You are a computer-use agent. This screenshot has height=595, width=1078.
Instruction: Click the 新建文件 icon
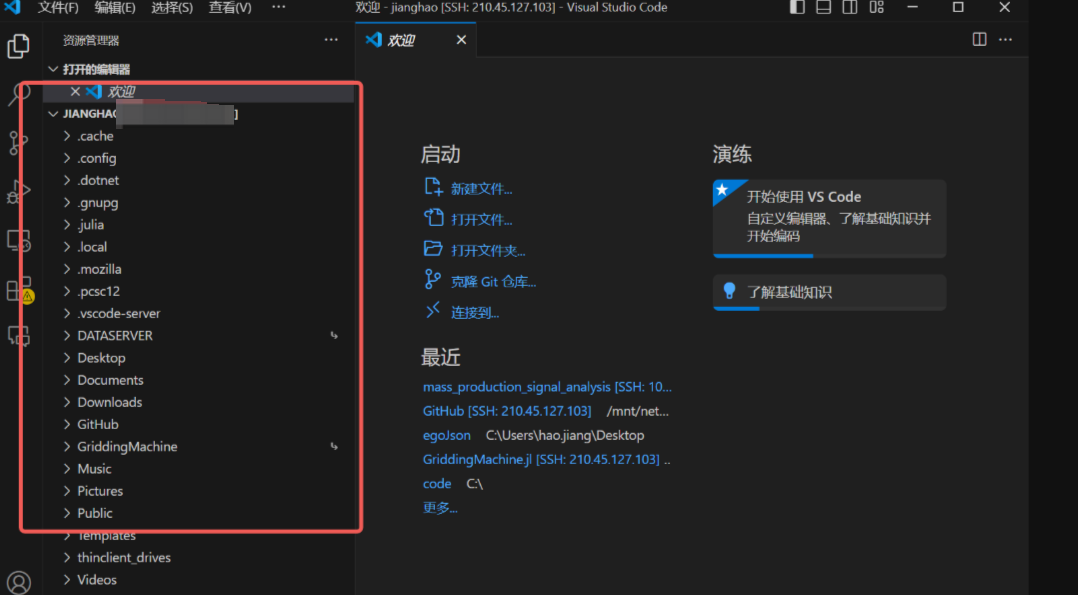[433, 187]
